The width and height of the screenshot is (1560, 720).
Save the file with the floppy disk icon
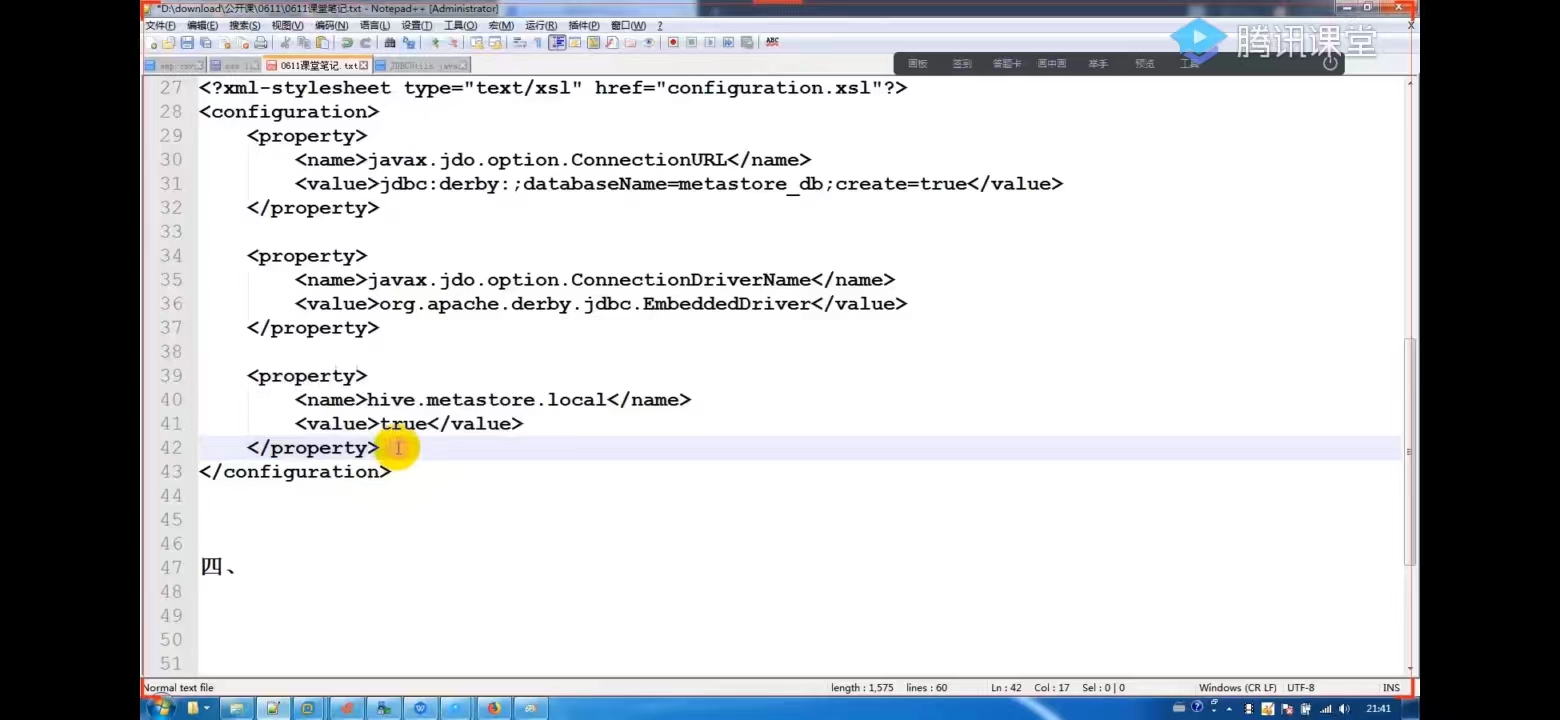point(187,43)
